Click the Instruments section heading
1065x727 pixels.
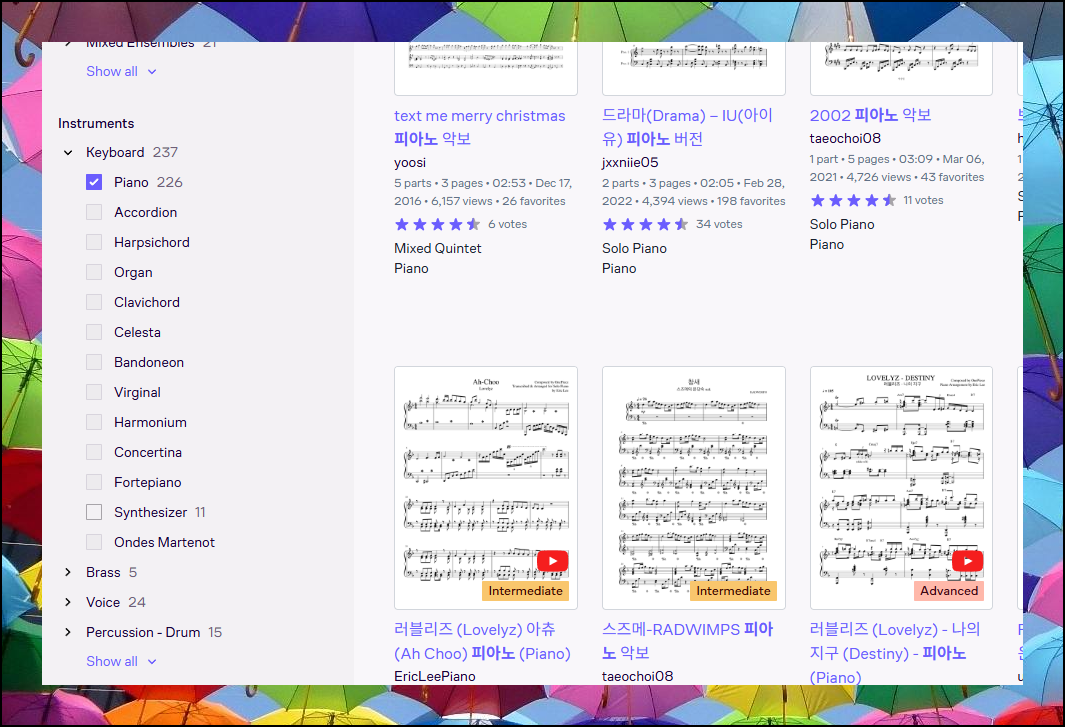point(96,123)
